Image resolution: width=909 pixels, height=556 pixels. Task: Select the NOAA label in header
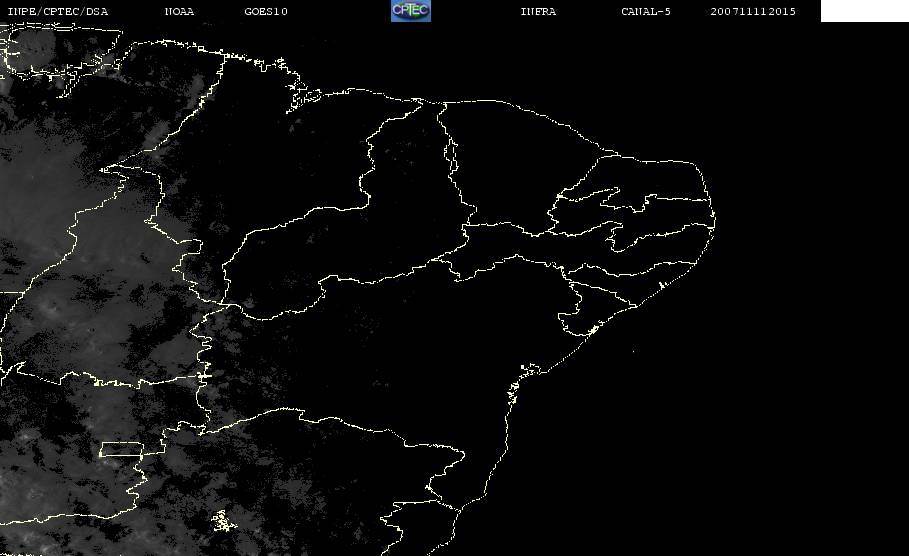(179, 12)
